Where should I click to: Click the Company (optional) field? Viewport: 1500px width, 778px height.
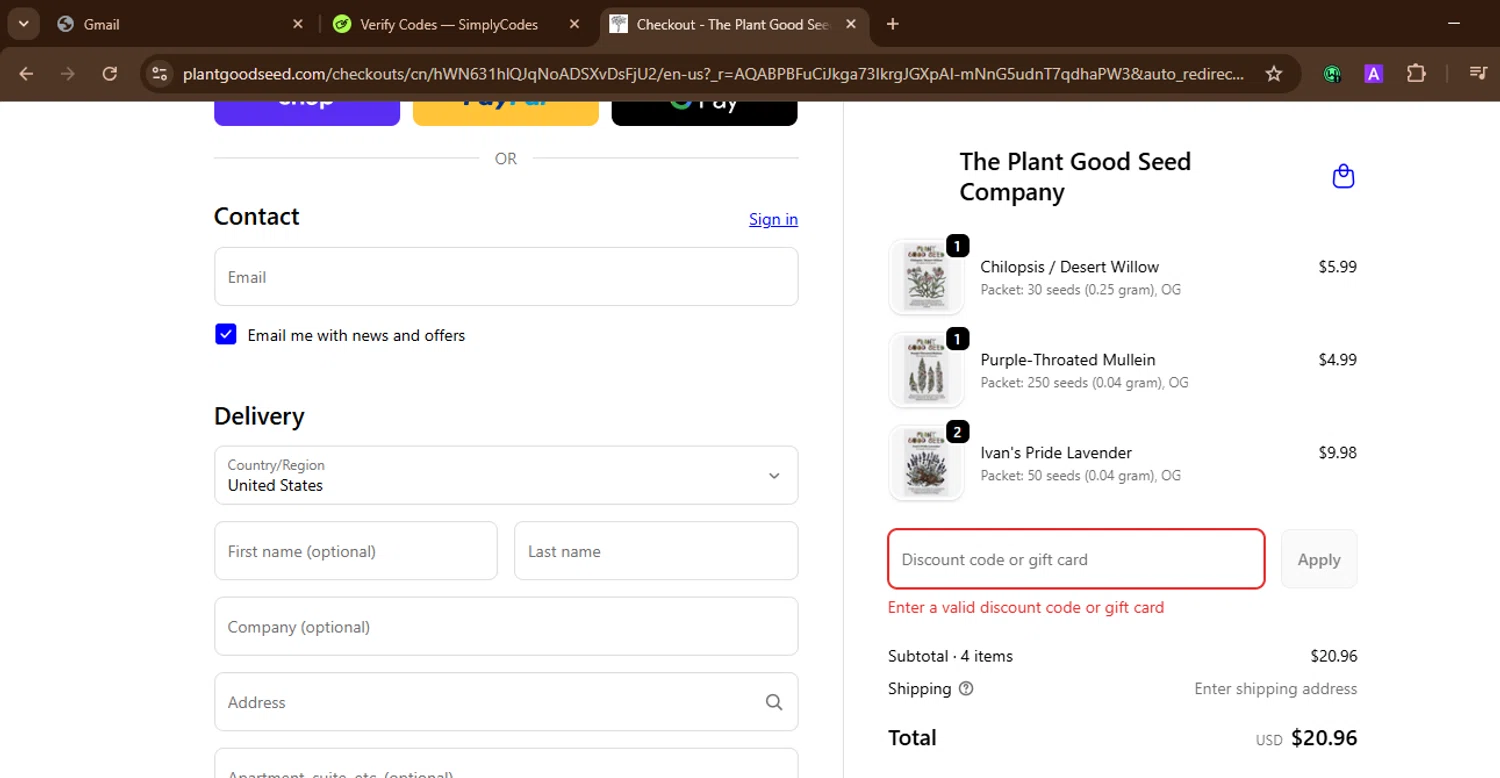coord(506,627)
